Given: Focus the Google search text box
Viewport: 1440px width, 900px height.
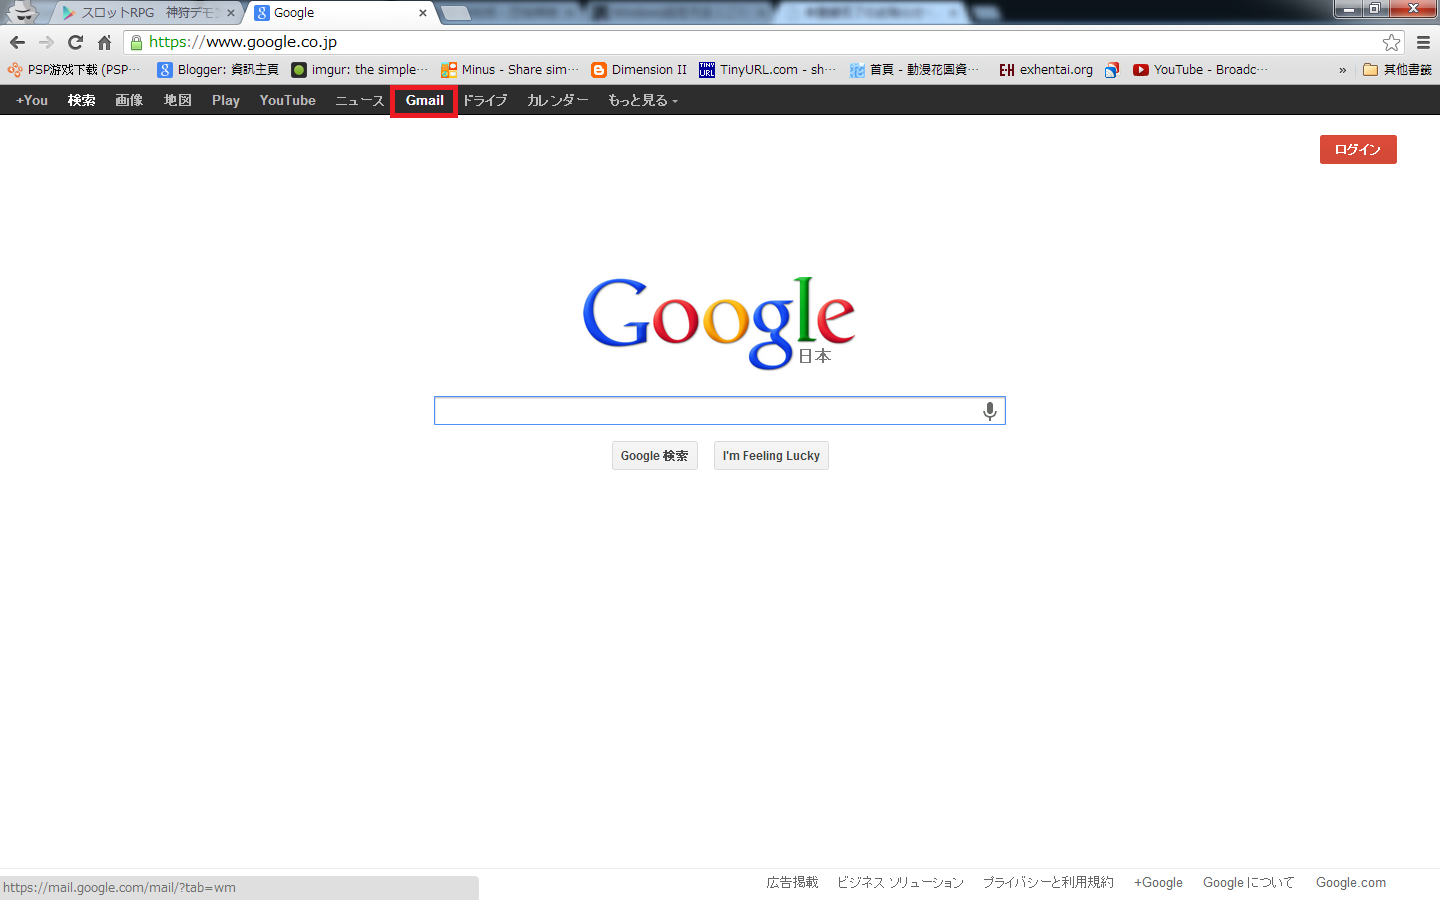Looking at the screenshot, I should (705, 411).
